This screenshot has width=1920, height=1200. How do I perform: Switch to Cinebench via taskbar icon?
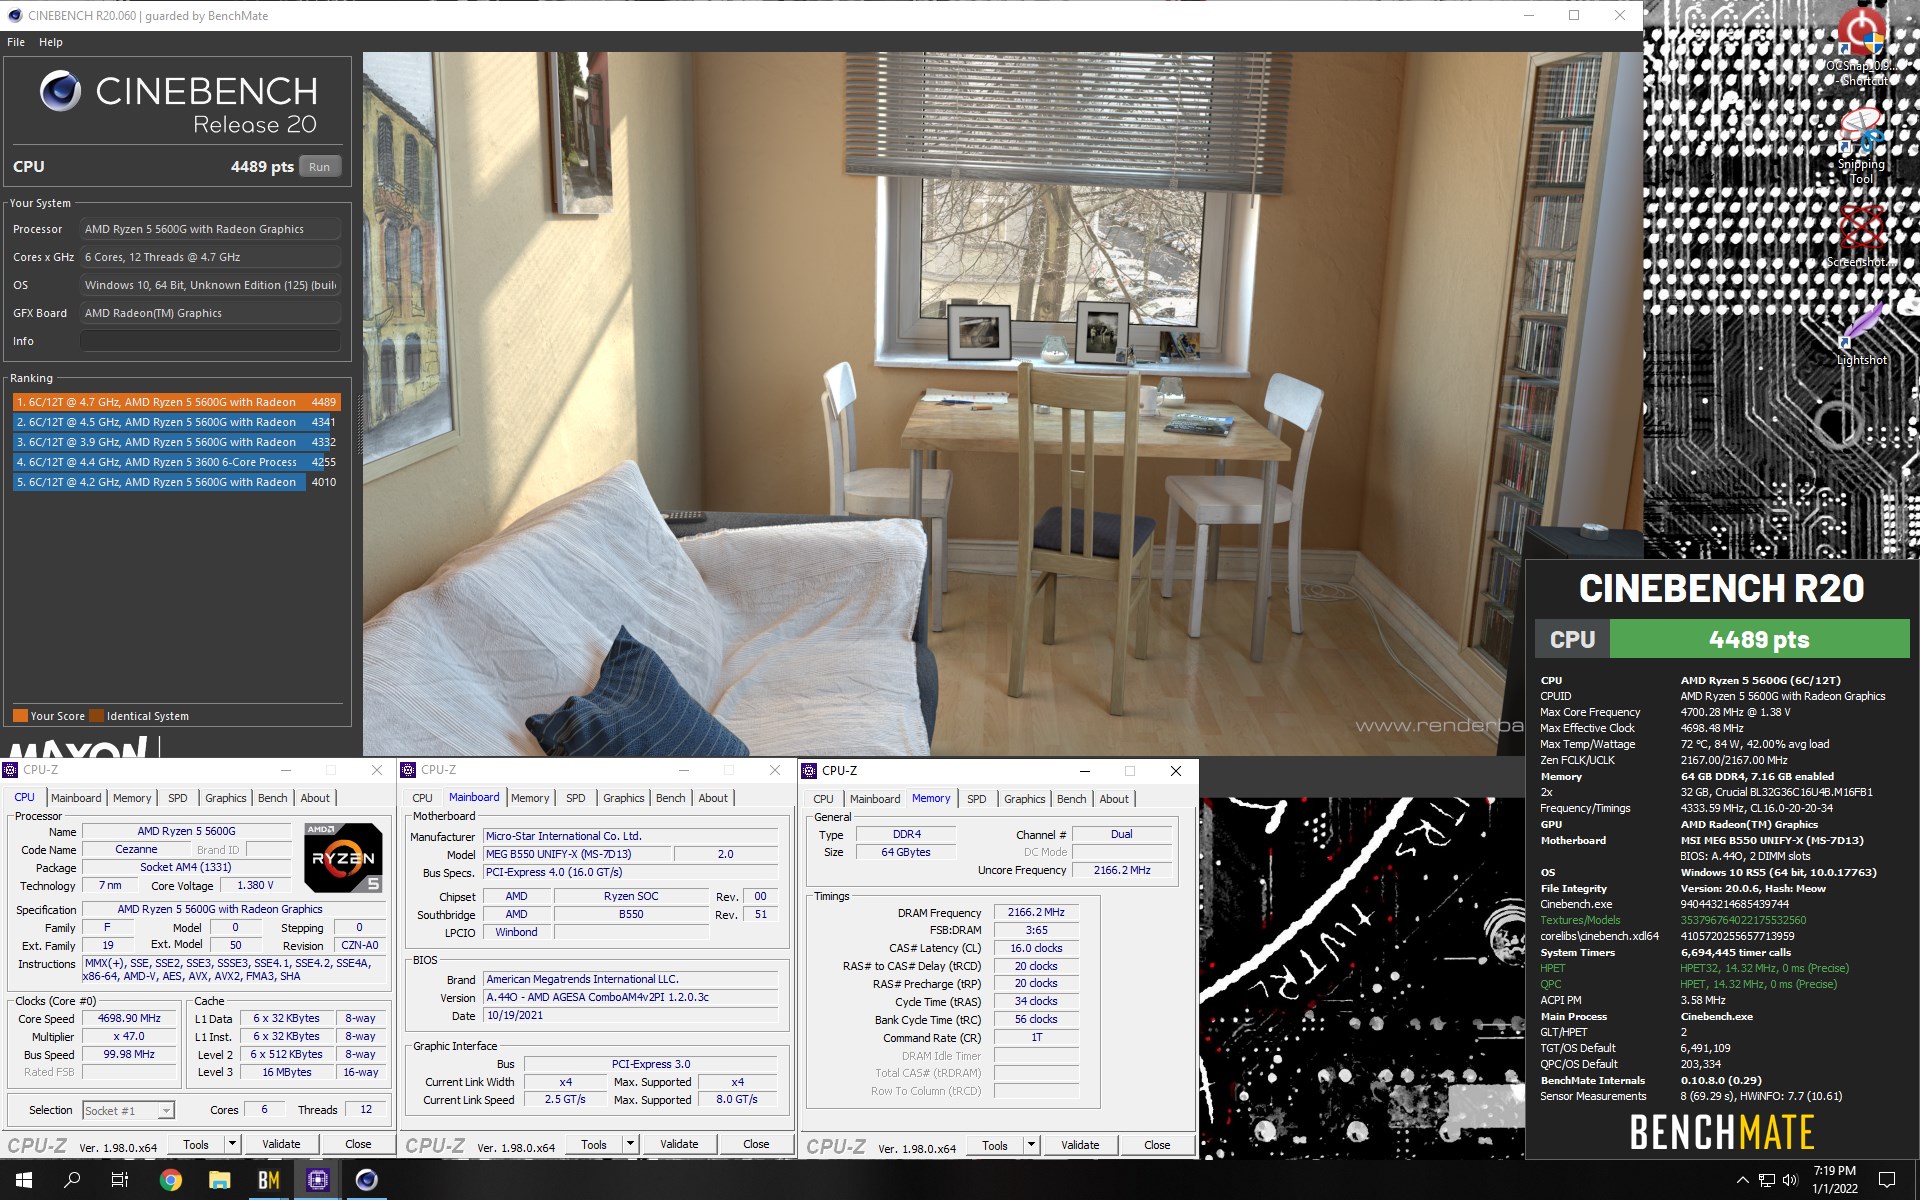pyautogui.click(x=367, y=1180)
